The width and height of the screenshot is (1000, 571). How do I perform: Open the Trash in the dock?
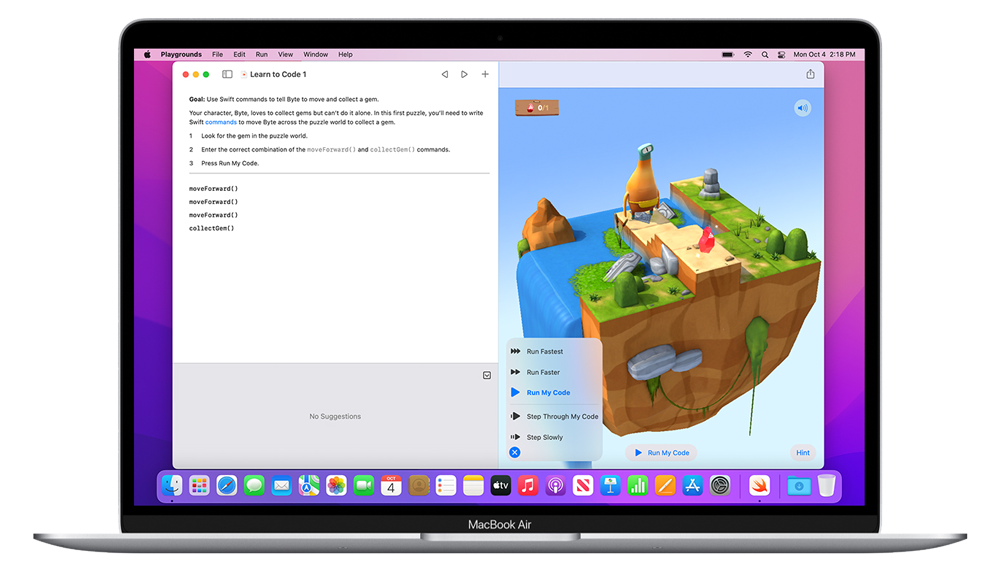coord(827,486)
